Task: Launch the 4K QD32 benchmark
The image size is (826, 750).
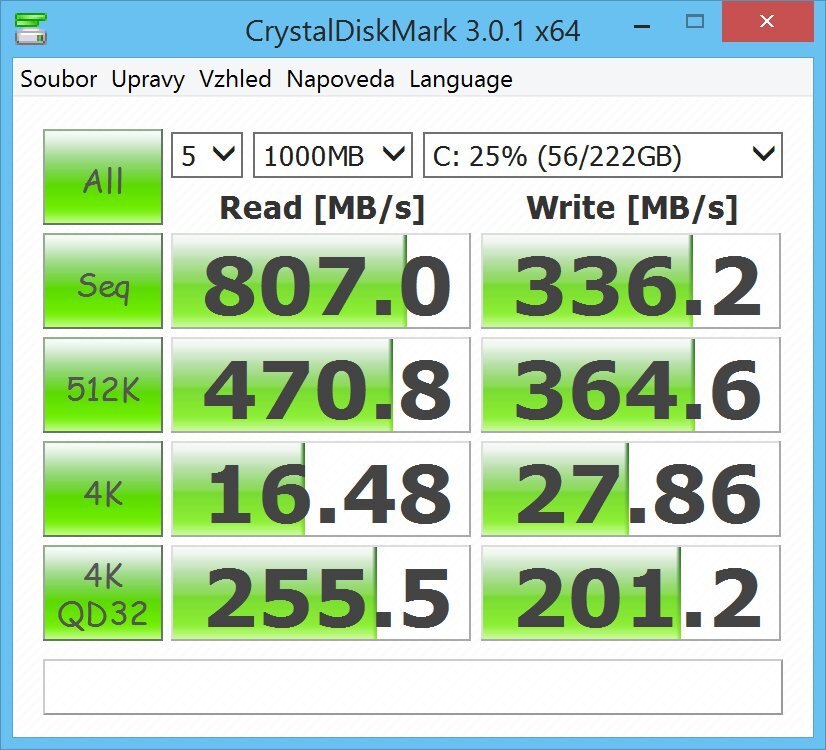Action: click(103, 594)
